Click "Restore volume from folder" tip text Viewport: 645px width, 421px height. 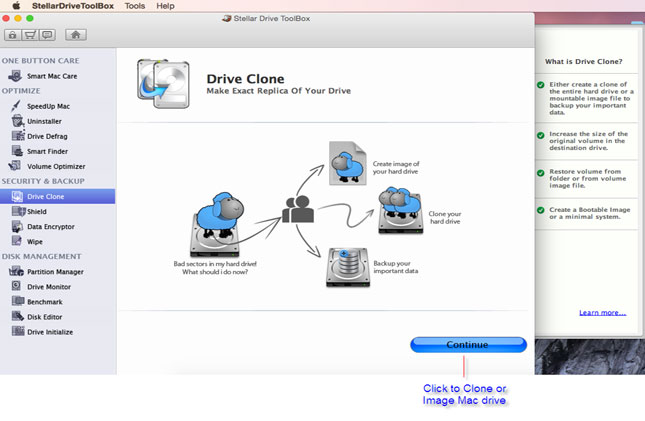point(587,179)
